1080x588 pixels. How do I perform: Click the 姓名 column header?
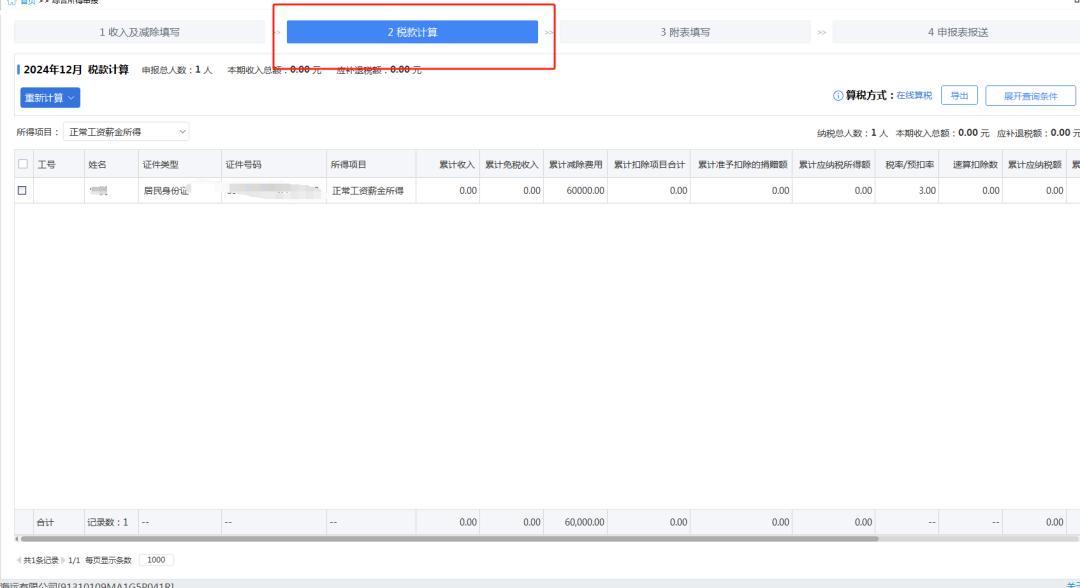point(97,164)
